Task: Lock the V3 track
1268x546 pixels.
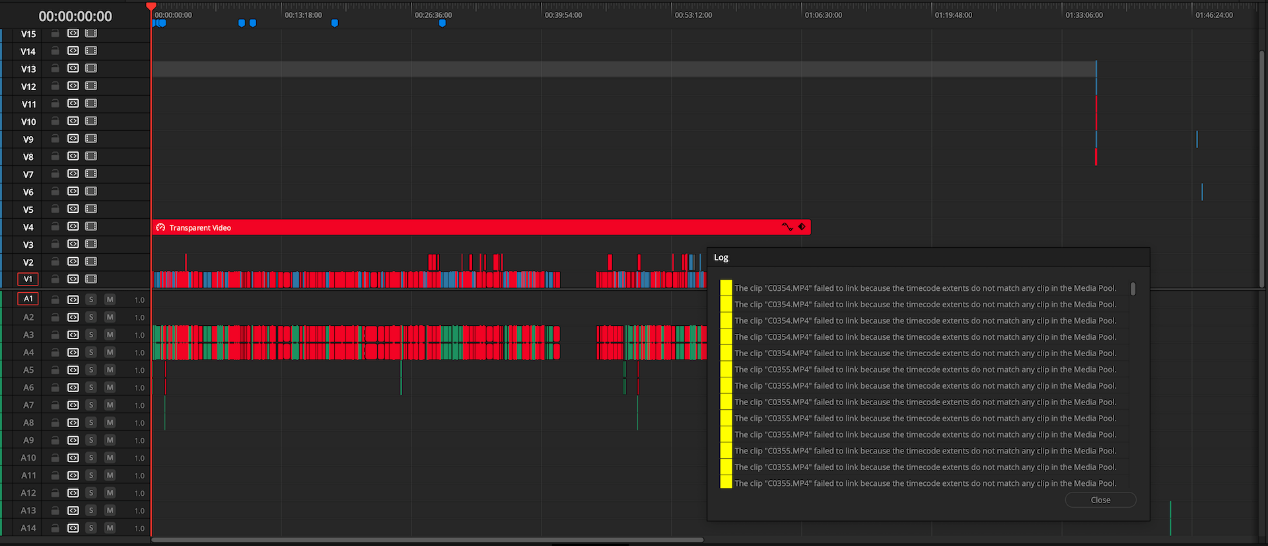Action: [56, 244]
